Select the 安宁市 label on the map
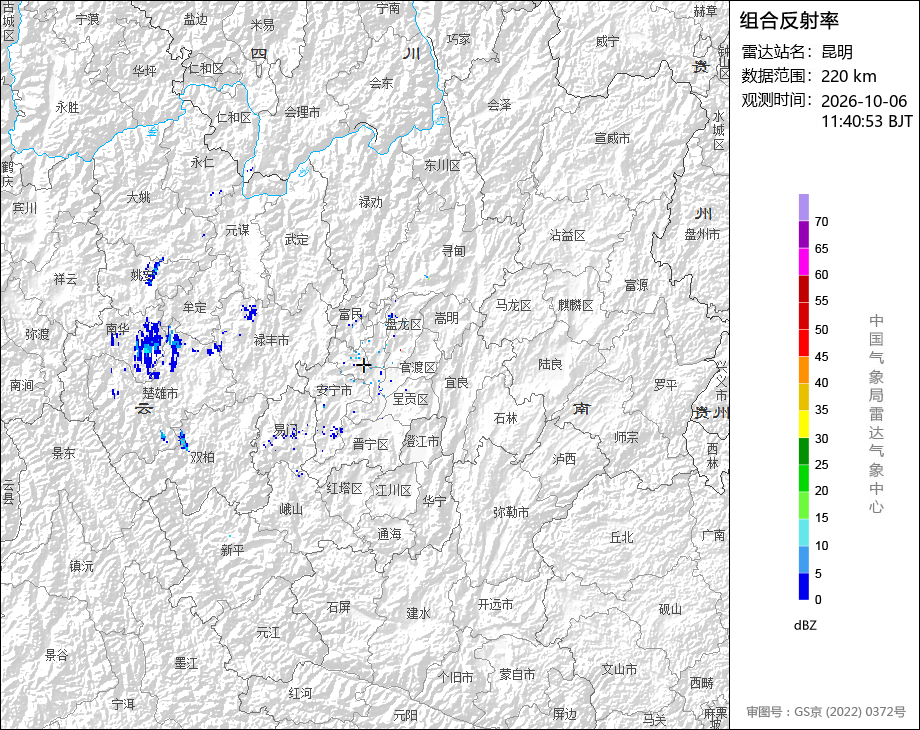This screenshot has width=920, height=730. coord(334,390)
